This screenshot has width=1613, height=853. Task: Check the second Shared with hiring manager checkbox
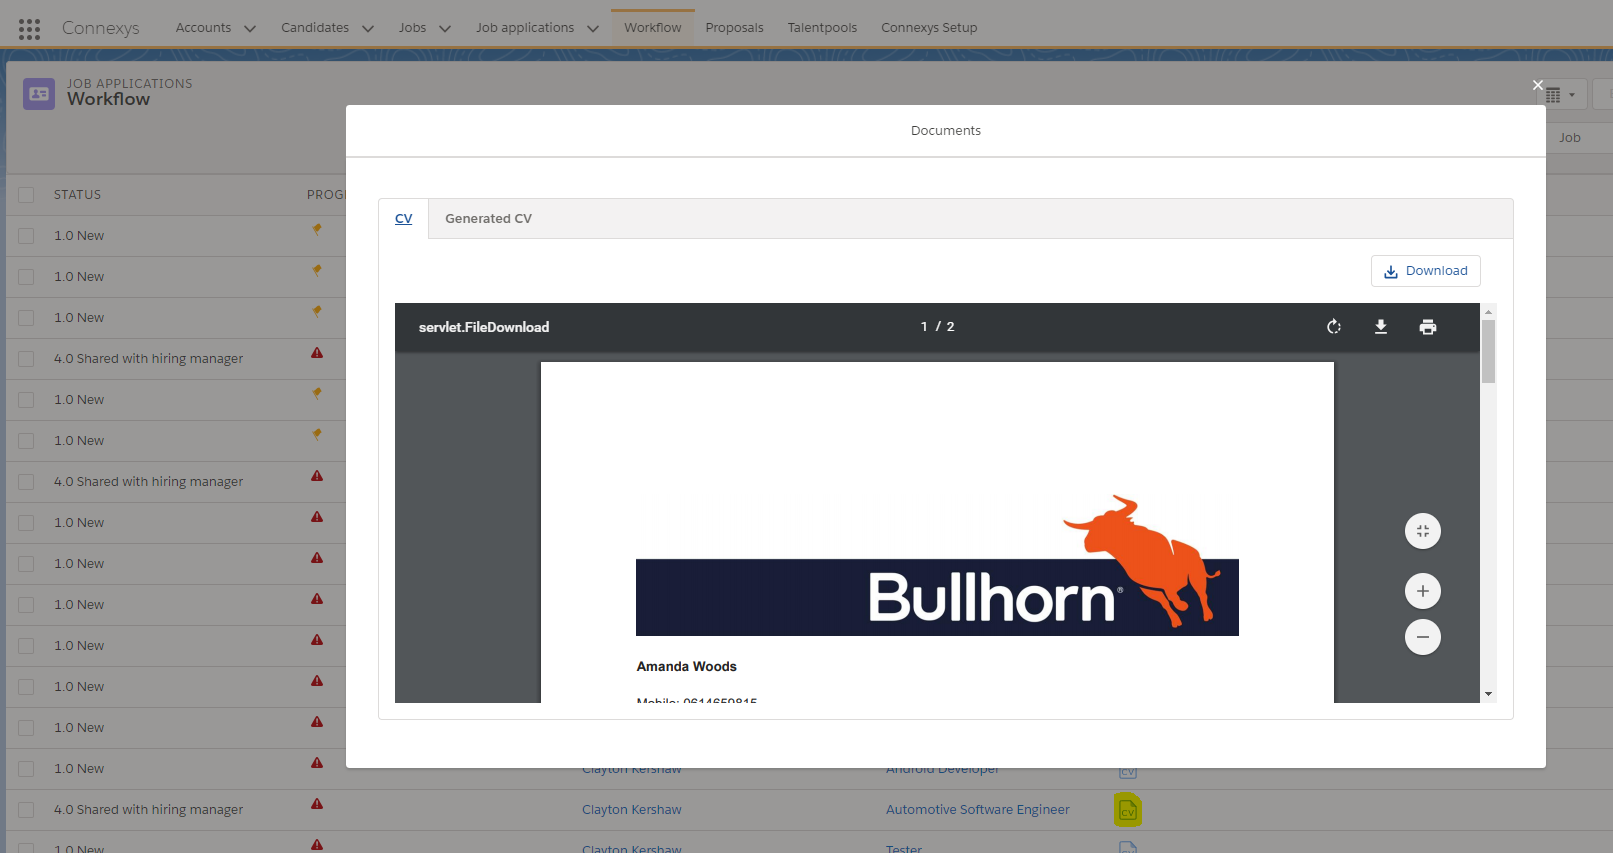coord(26,482)
